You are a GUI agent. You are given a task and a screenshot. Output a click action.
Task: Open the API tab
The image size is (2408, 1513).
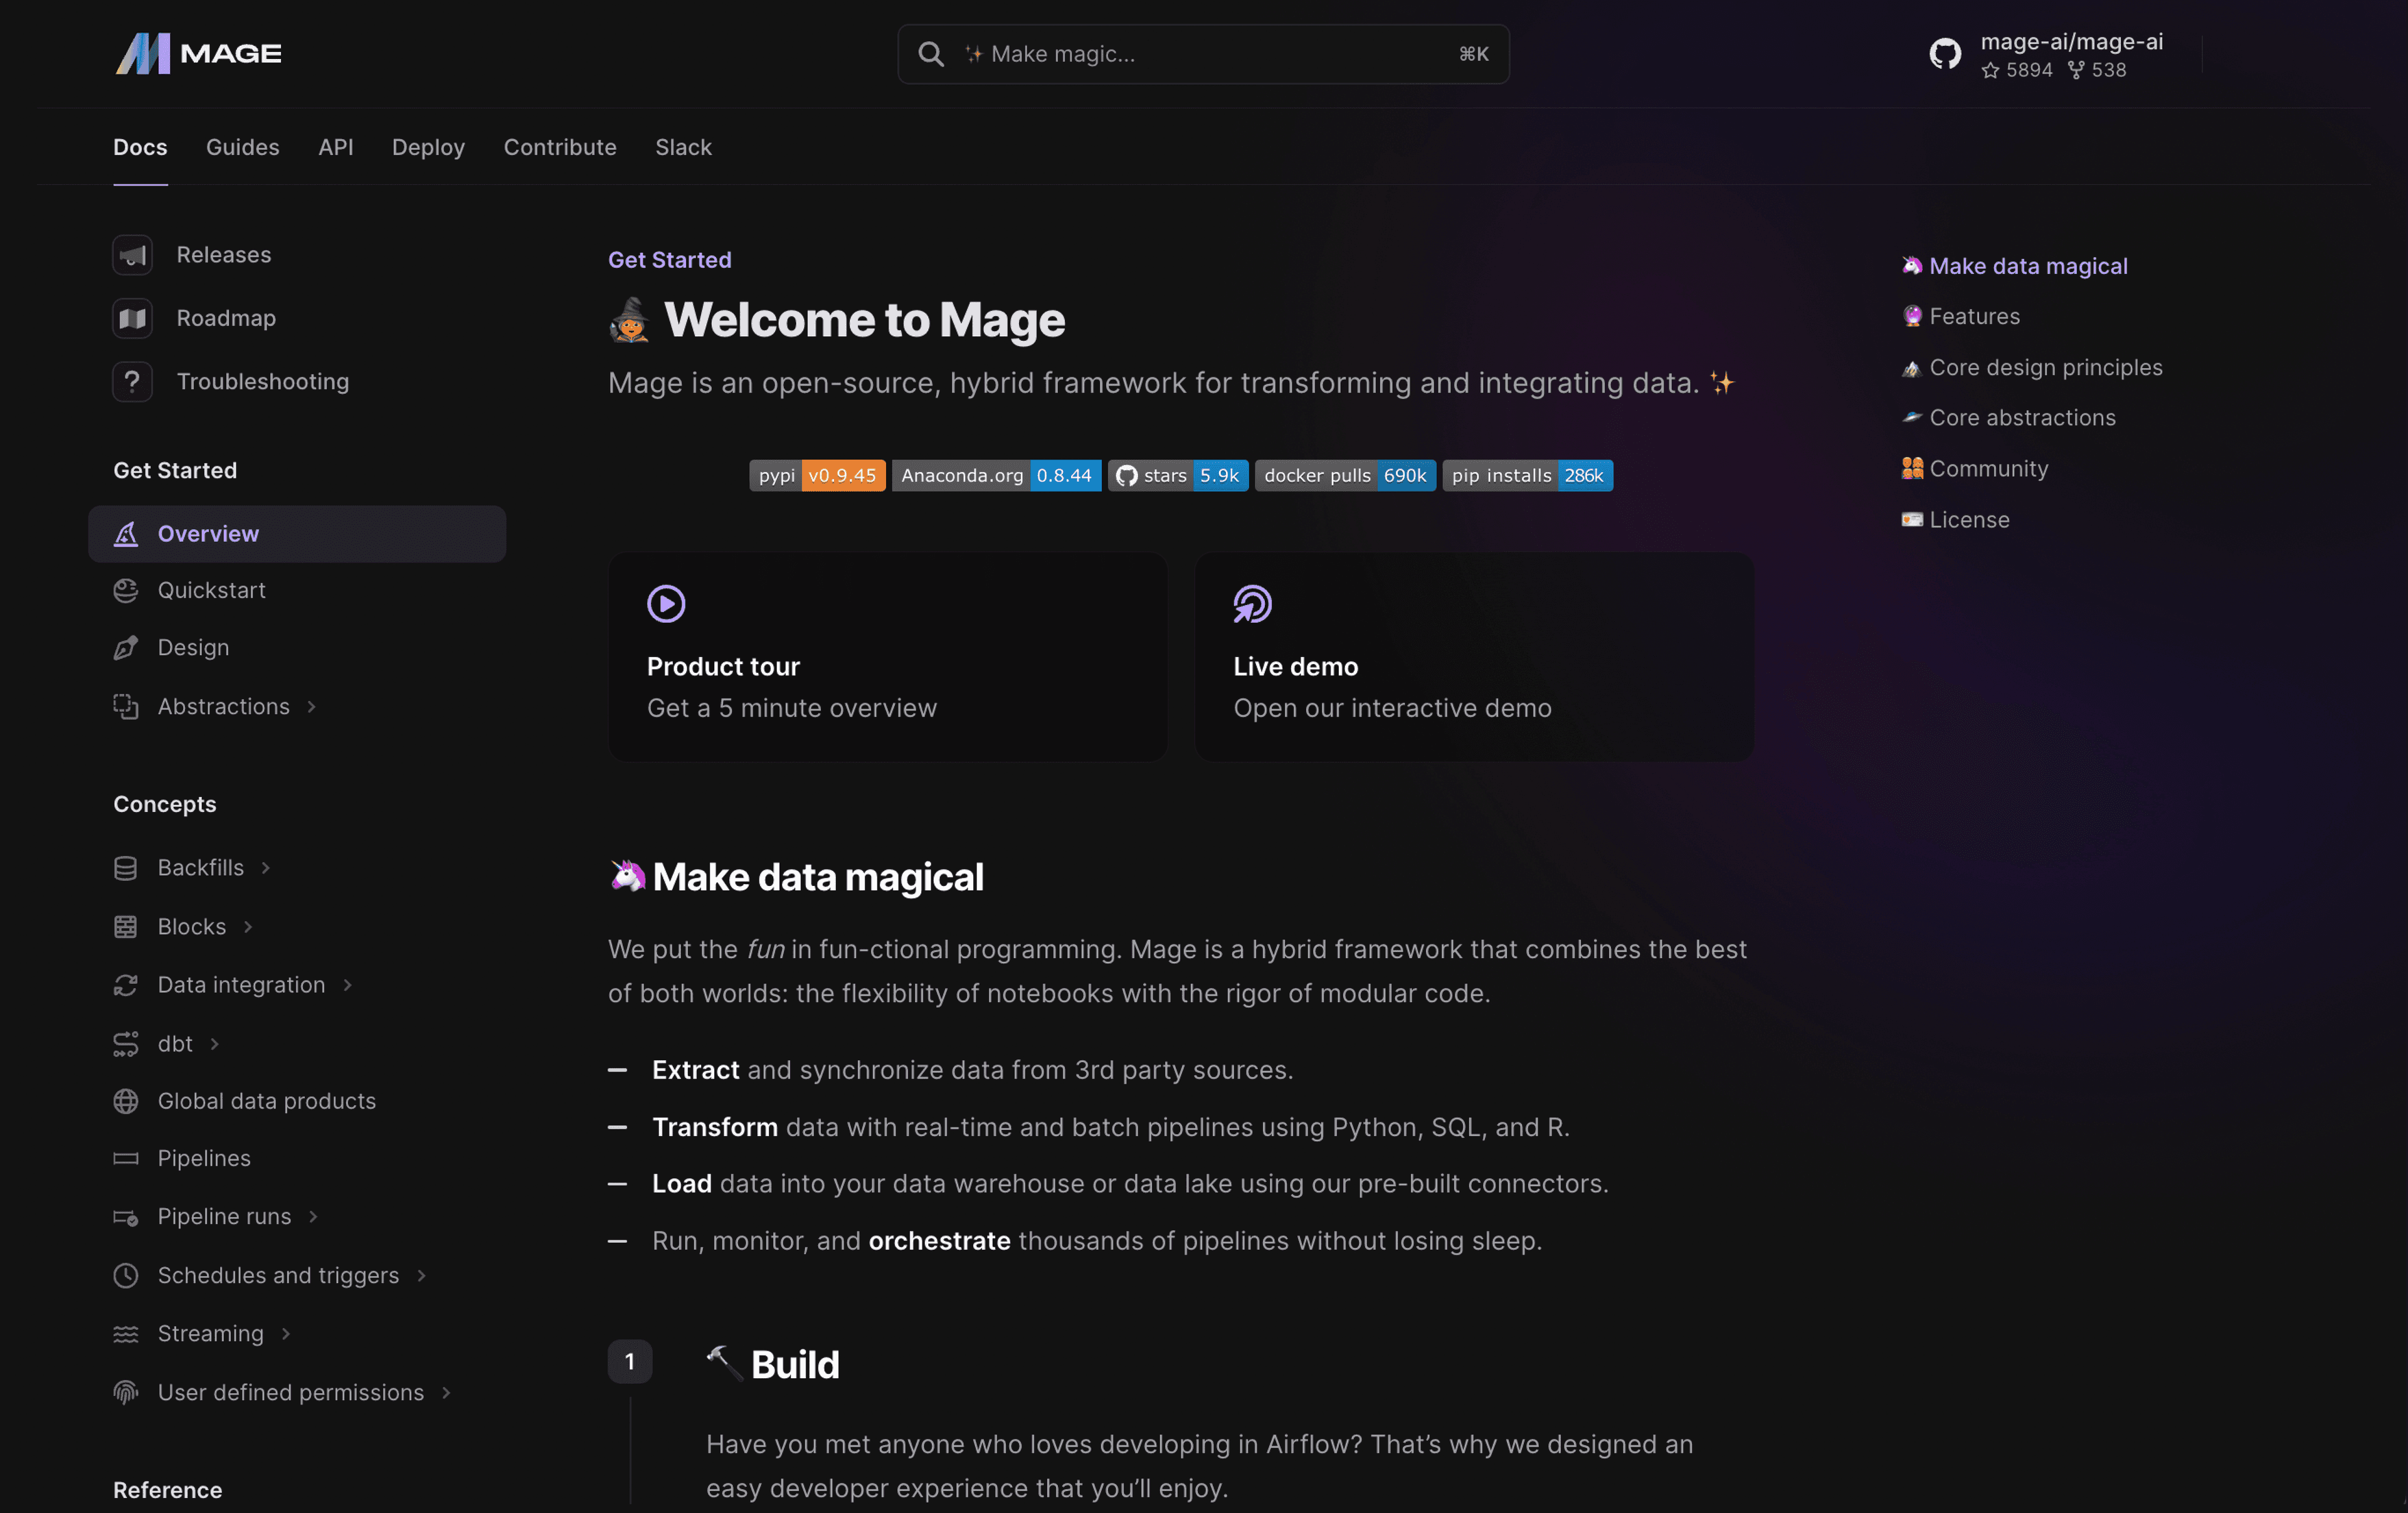coord(335,148)
